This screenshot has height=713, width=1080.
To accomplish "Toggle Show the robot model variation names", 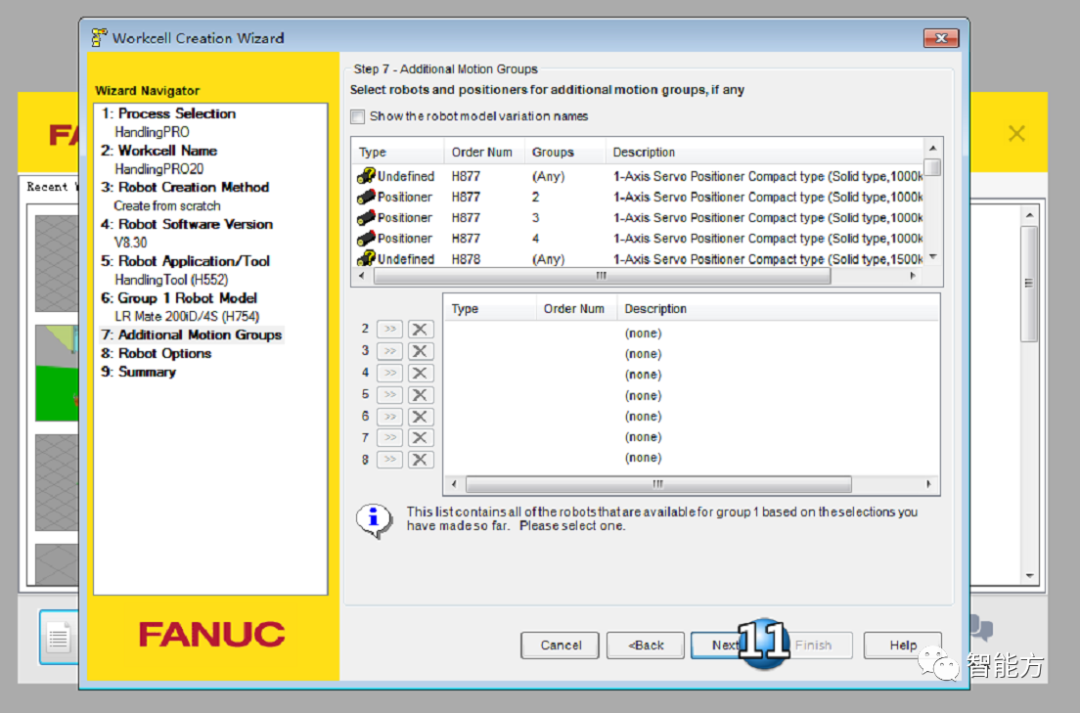I will click(x=357, y=116).
